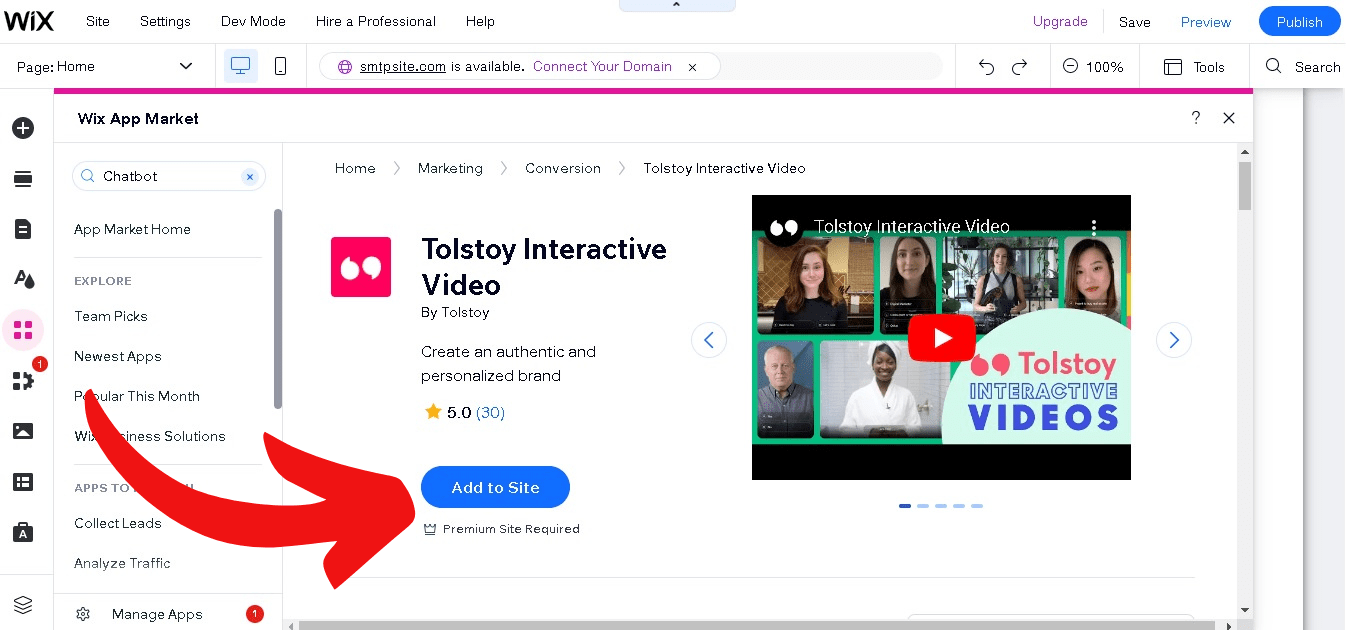
Task: Select Newest Apps category
Action: [x=118, y=356]
